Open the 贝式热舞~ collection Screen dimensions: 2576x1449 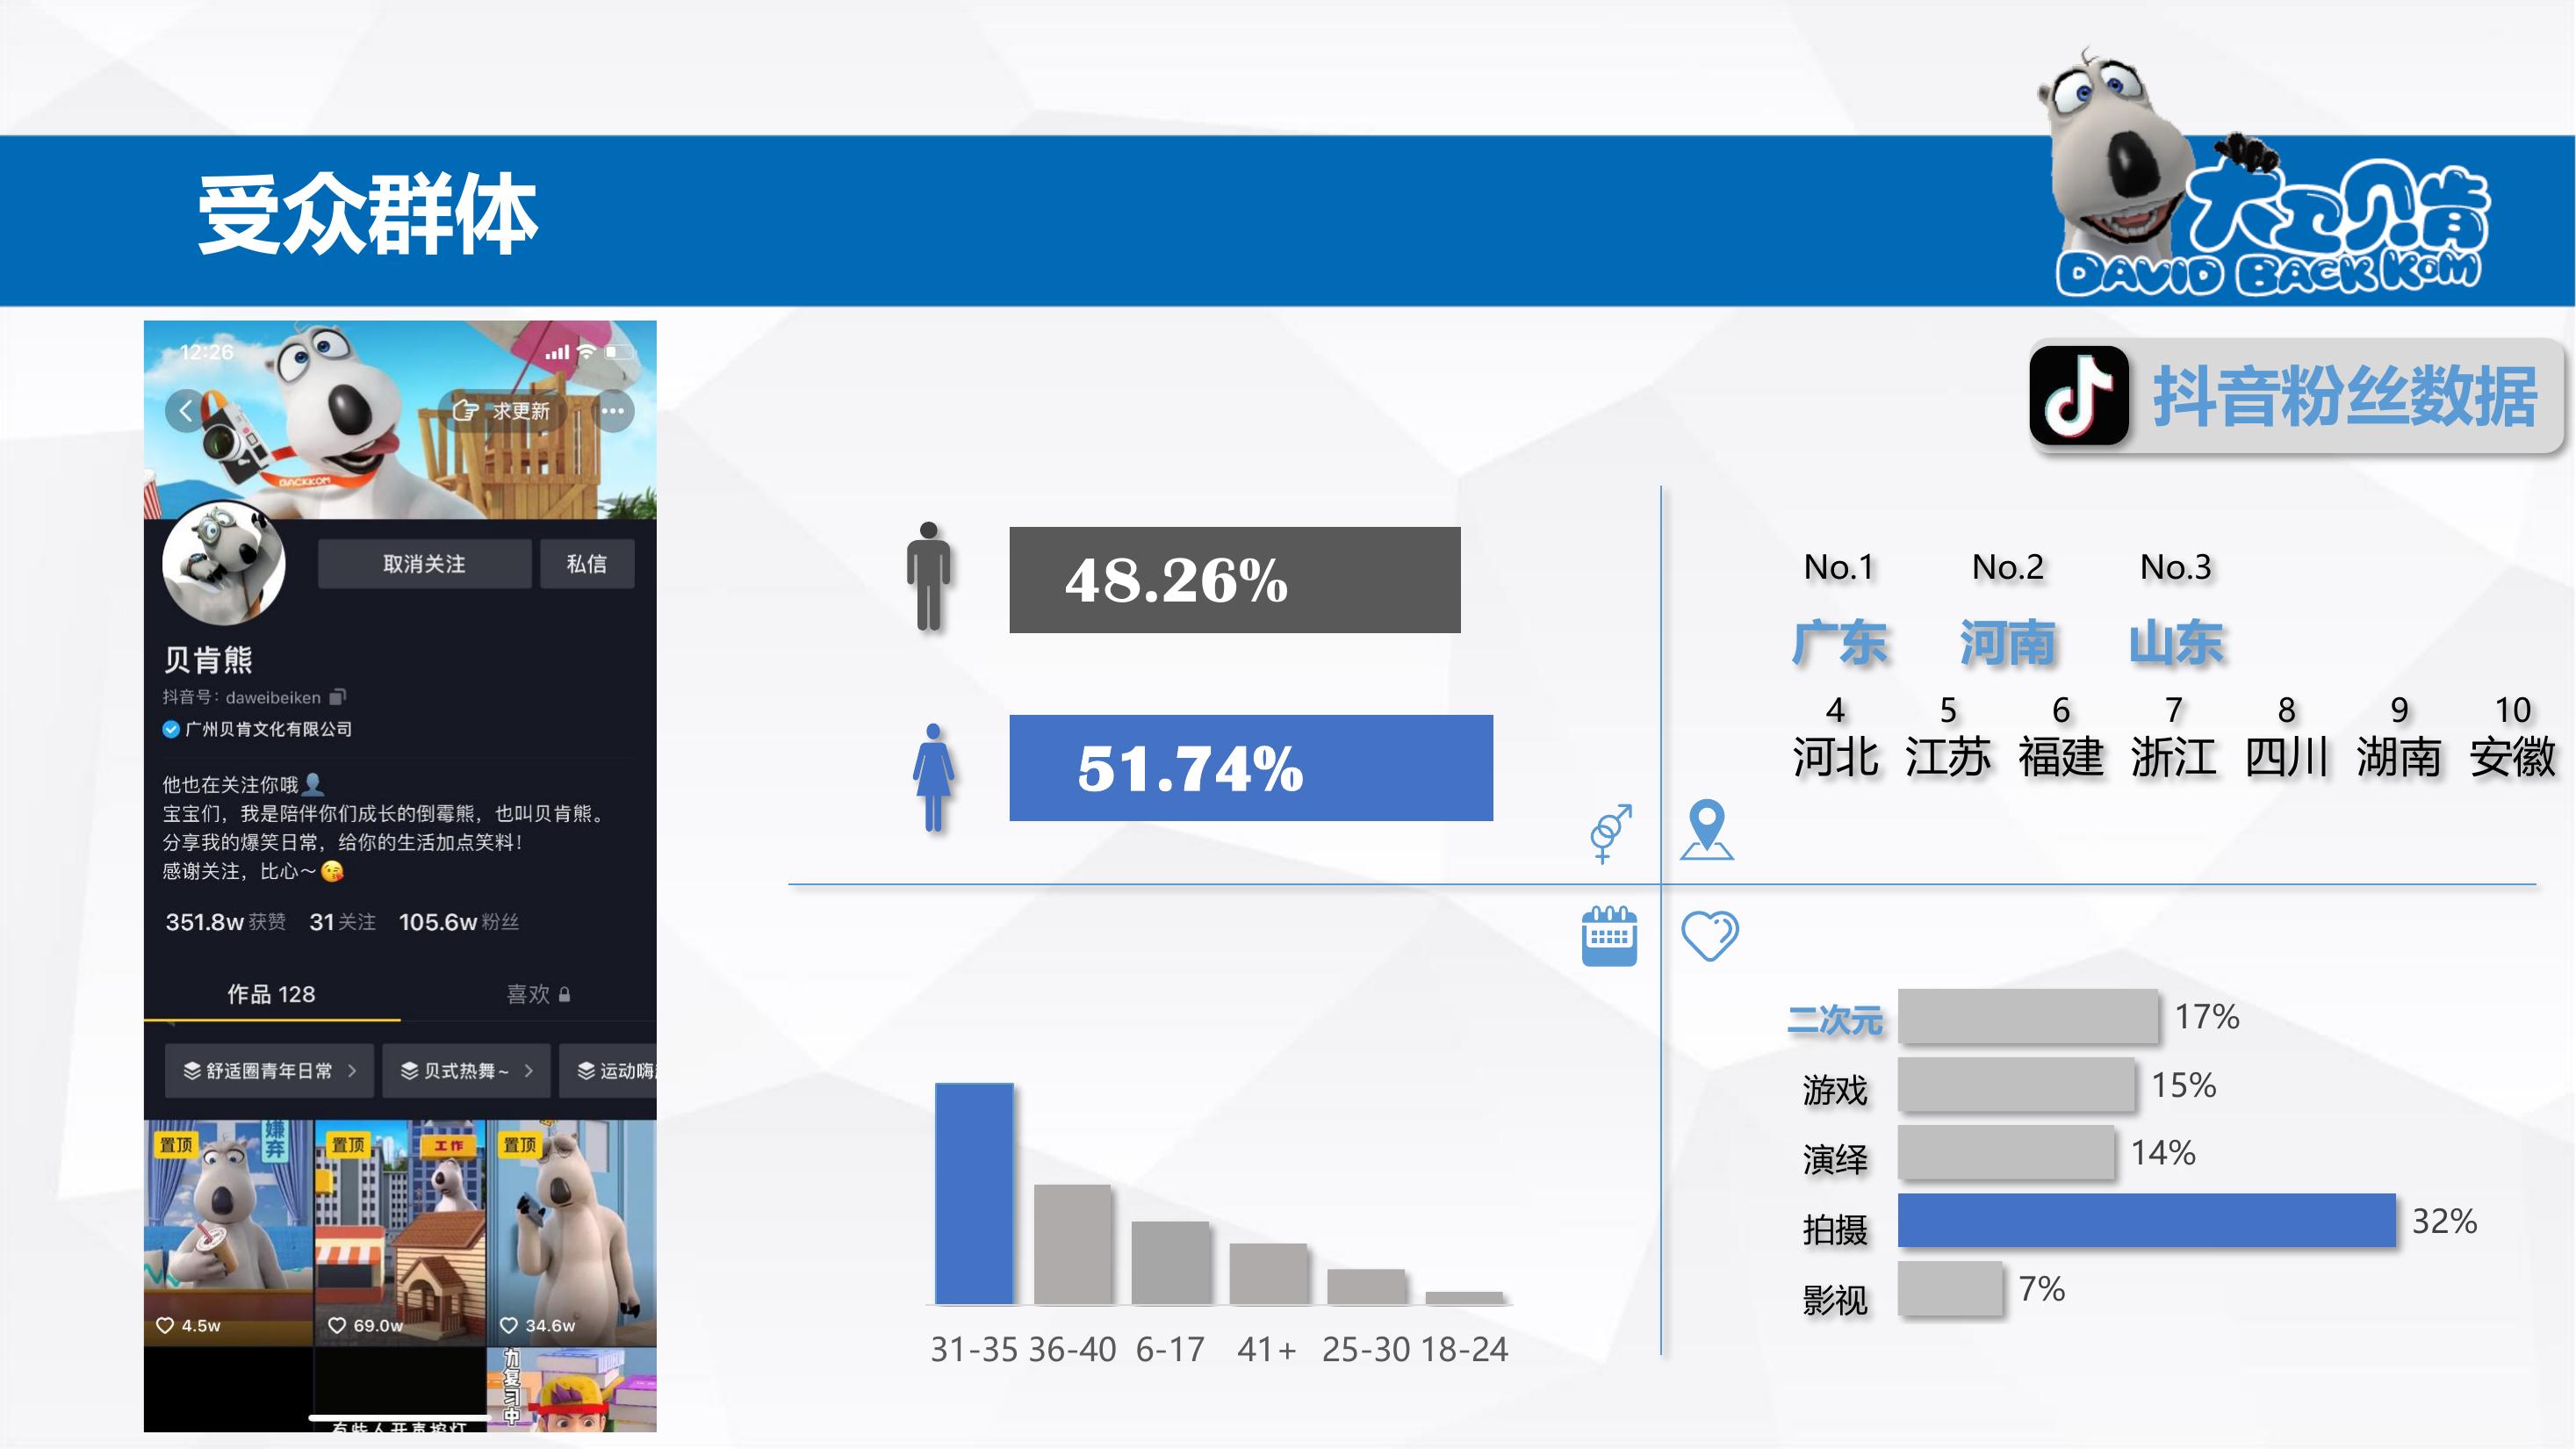coord(467,1071)
